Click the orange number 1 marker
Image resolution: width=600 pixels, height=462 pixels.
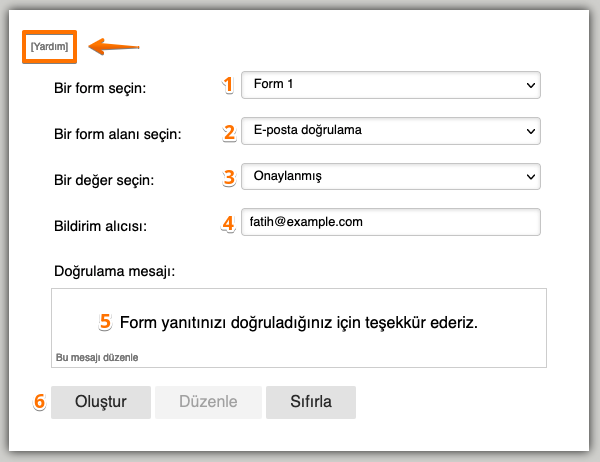click(x=228, y=85)
